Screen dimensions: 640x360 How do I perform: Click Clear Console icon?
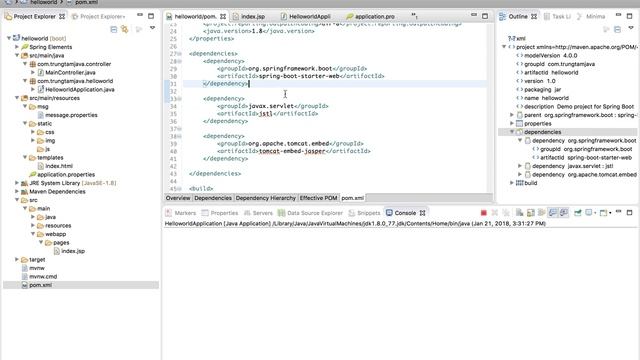[x=520, y=213]
